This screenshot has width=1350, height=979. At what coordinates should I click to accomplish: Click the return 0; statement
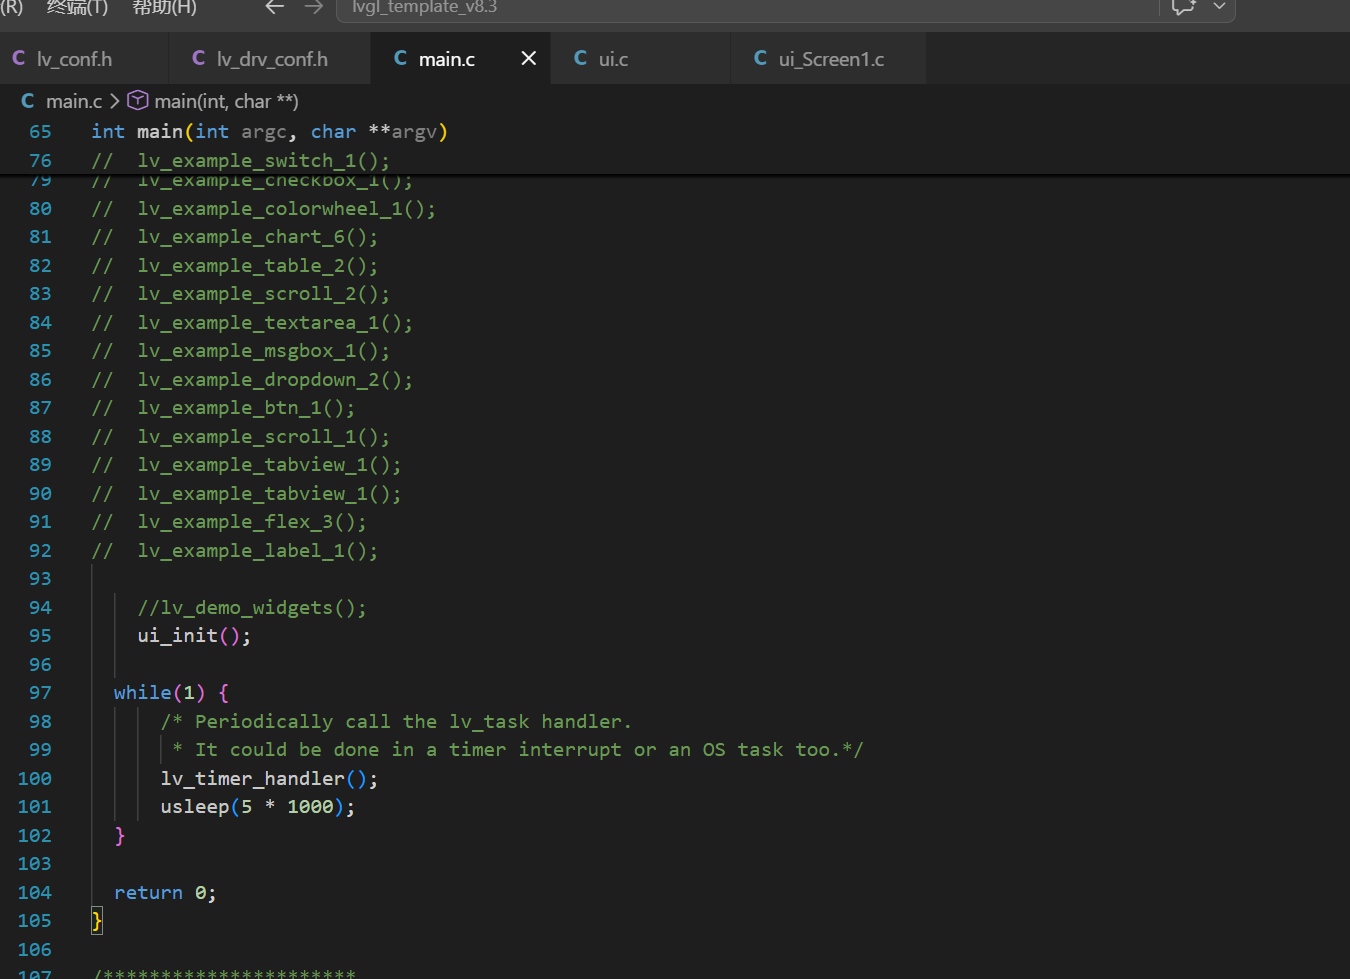point(165,893)
